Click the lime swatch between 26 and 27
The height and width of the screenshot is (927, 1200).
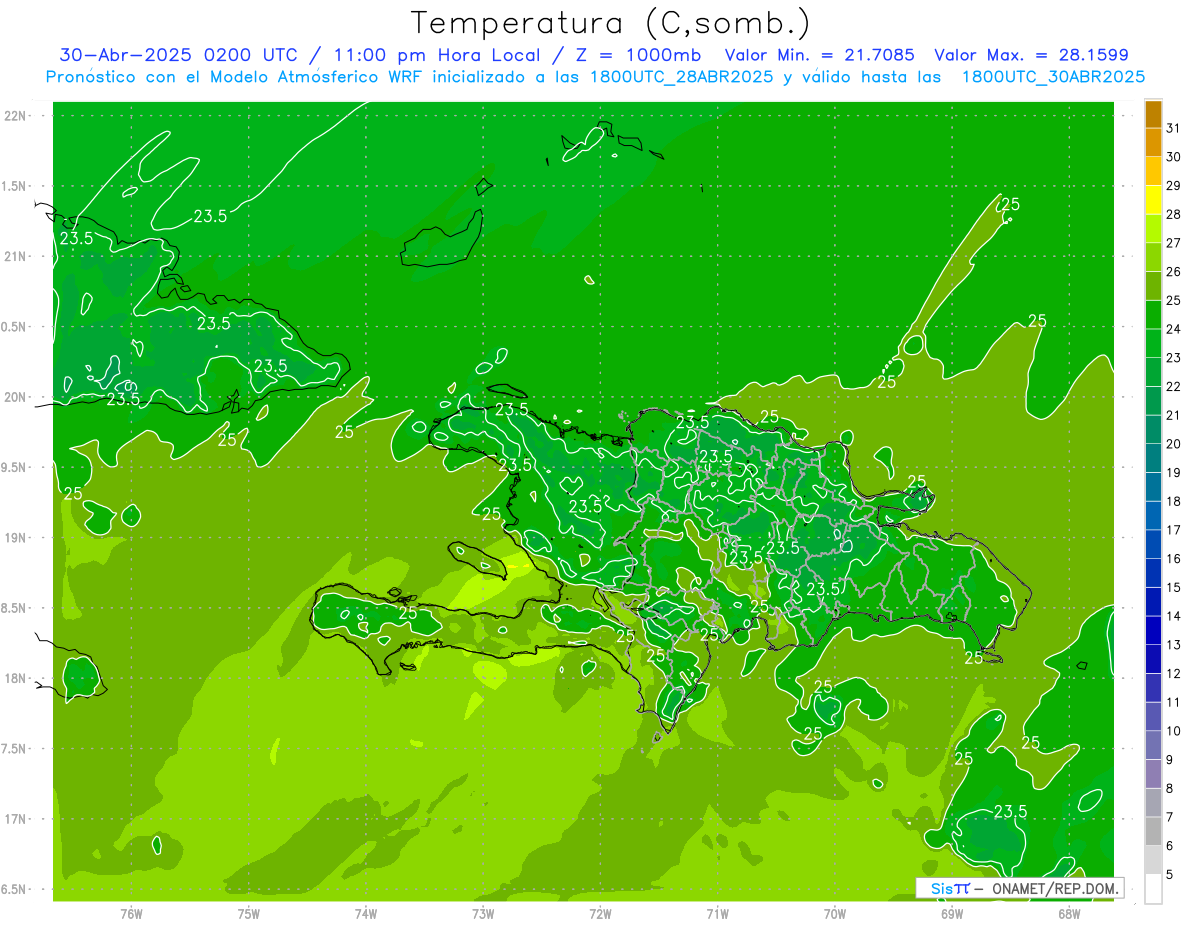coord(1153,258)
